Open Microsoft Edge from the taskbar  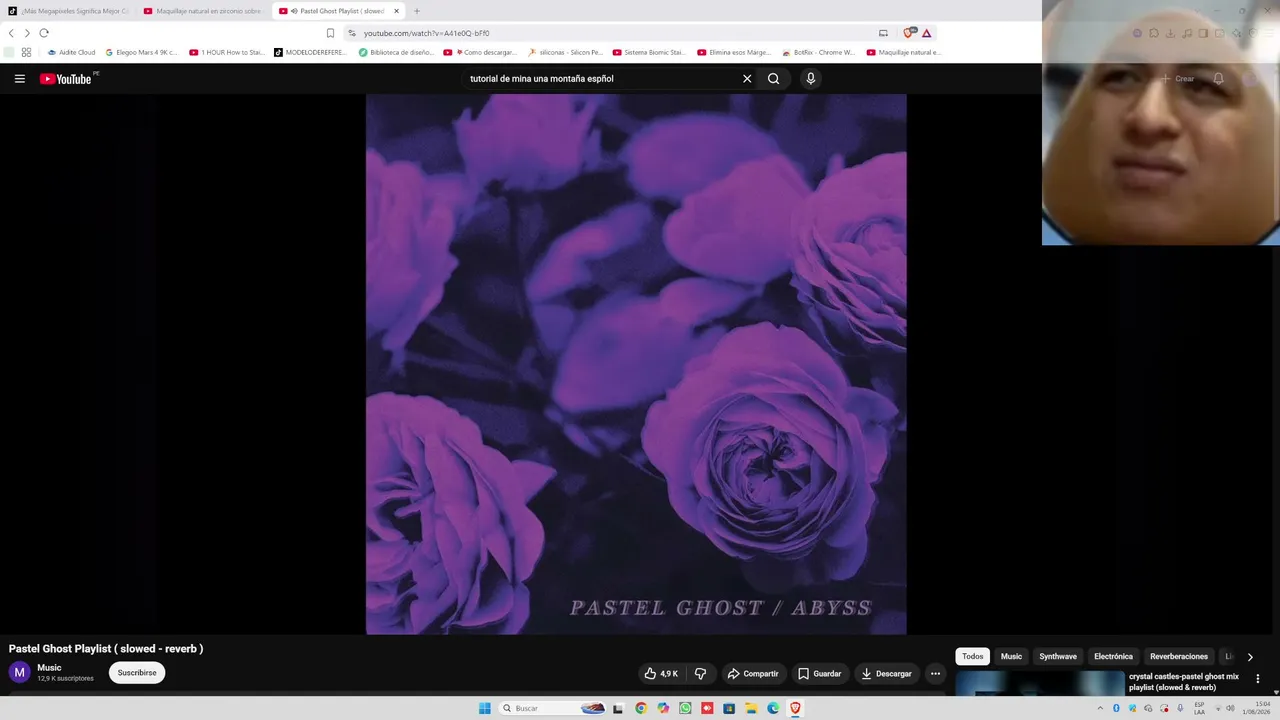pyautogui.click(x=773, y=708)
